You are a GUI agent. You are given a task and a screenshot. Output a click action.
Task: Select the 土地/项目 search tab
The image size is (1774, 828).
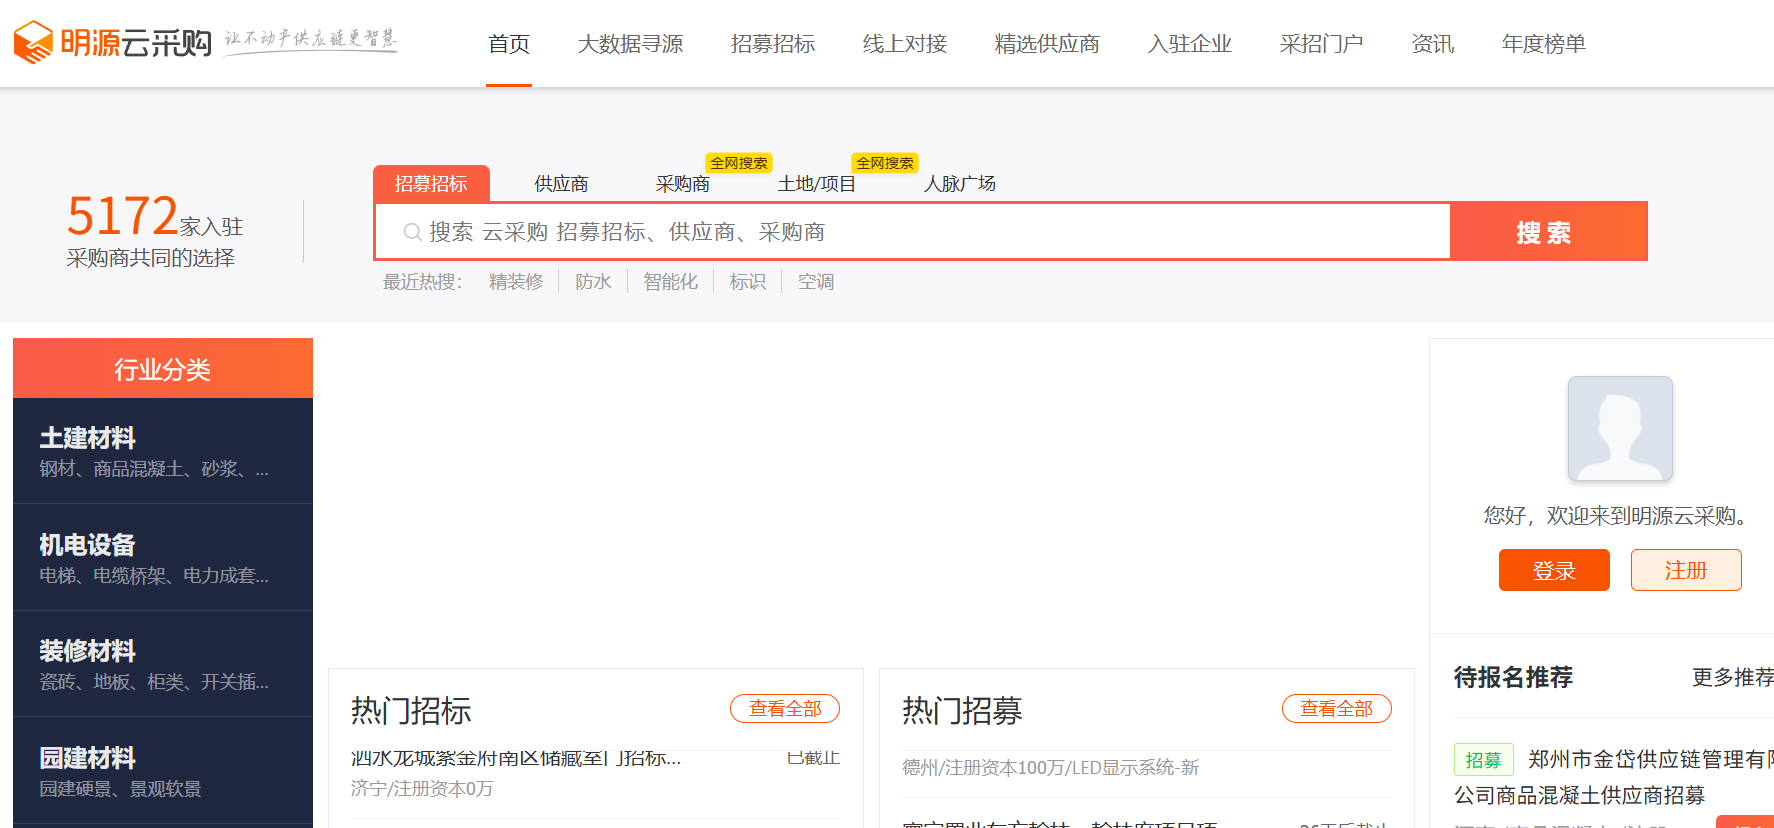pyautogui.click(x=816, y=184)
